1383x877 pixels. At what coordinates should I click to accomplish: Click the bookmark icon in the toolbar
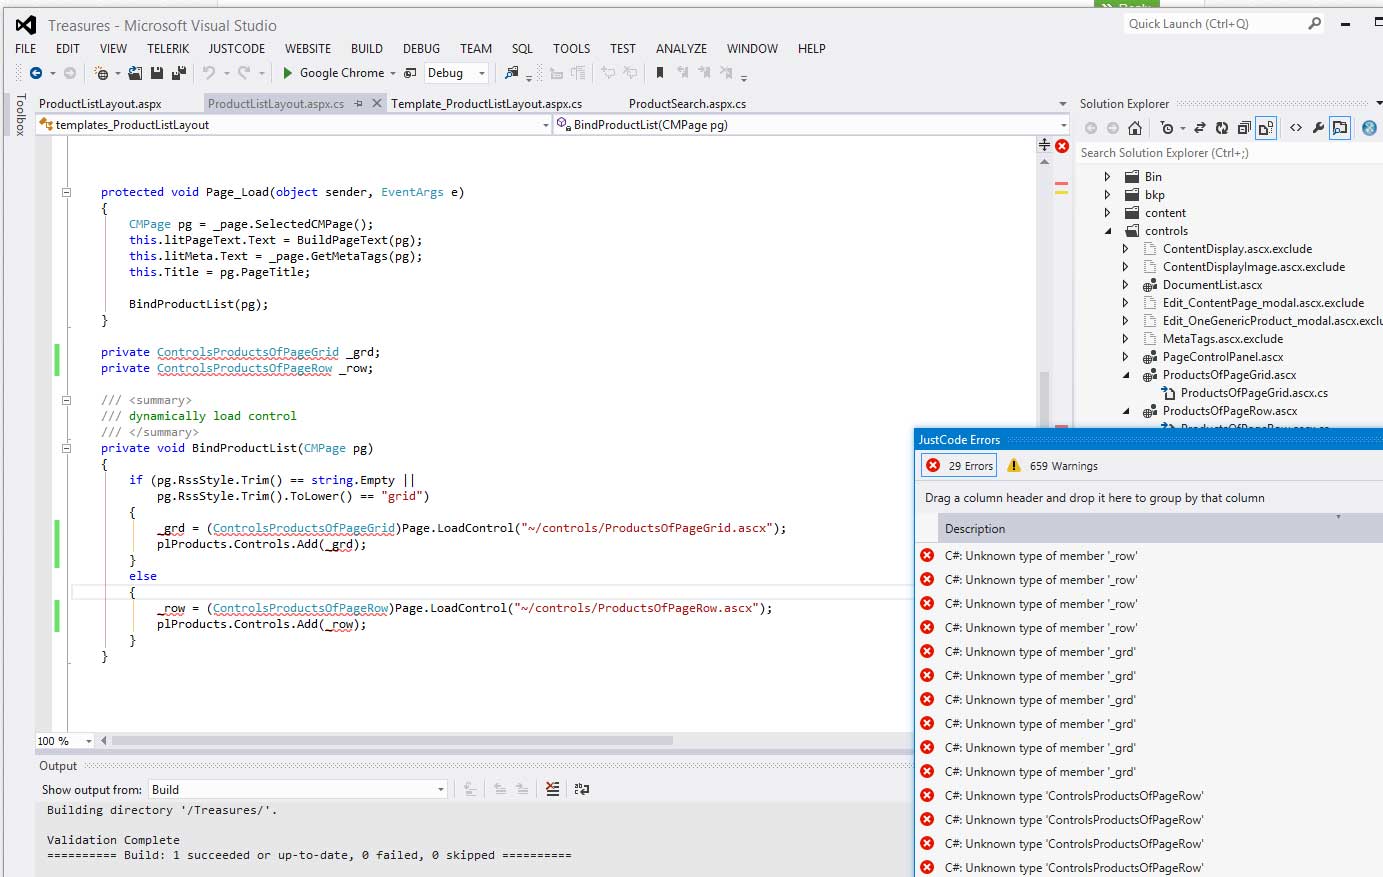coord(659,73)
